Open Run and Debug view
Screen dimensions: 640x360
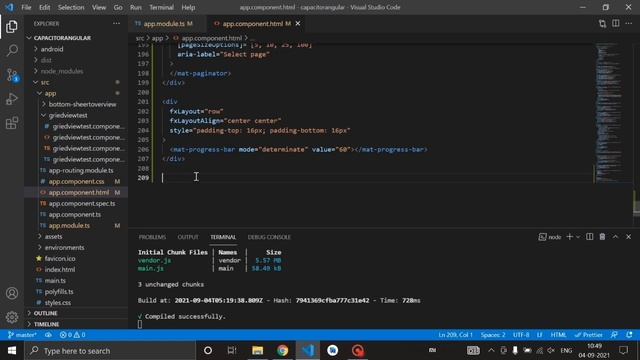[12, 99]
